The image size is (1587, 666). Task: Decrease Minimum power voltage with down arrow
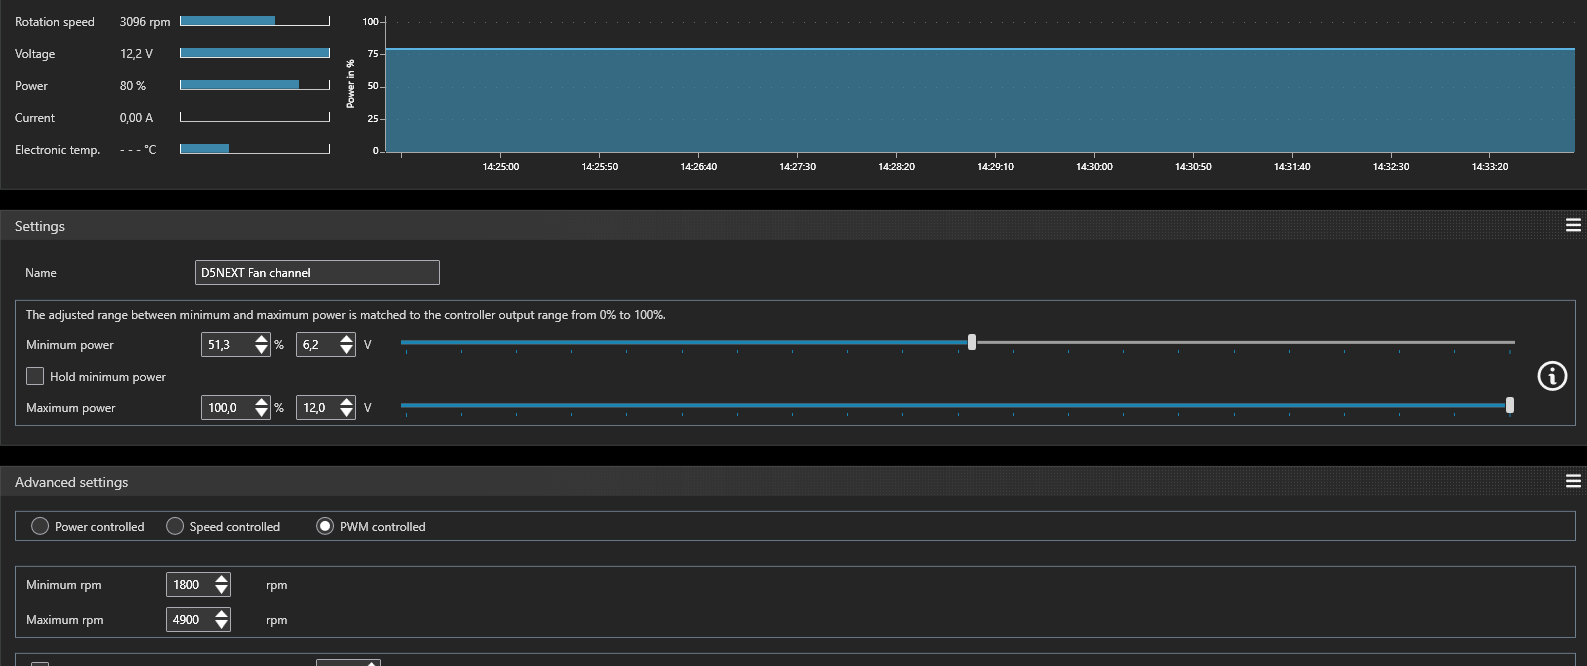(347, 350)
